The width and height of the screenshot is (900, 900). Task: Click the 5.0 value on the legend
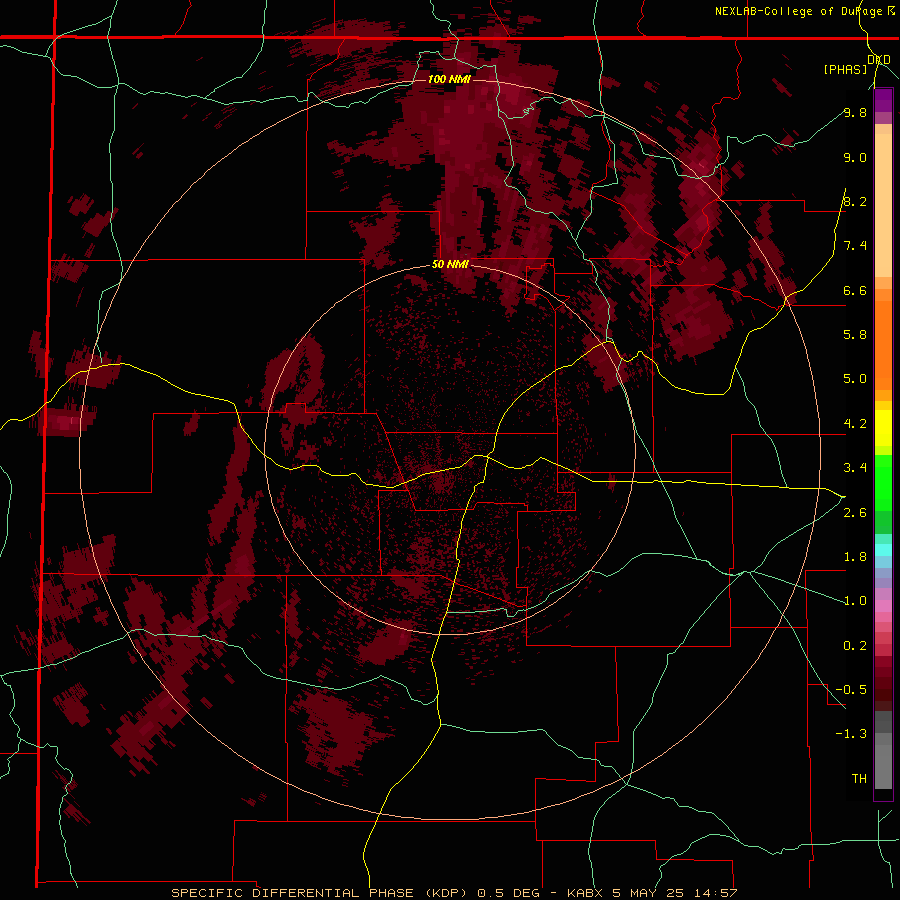[x=855, y=379]
